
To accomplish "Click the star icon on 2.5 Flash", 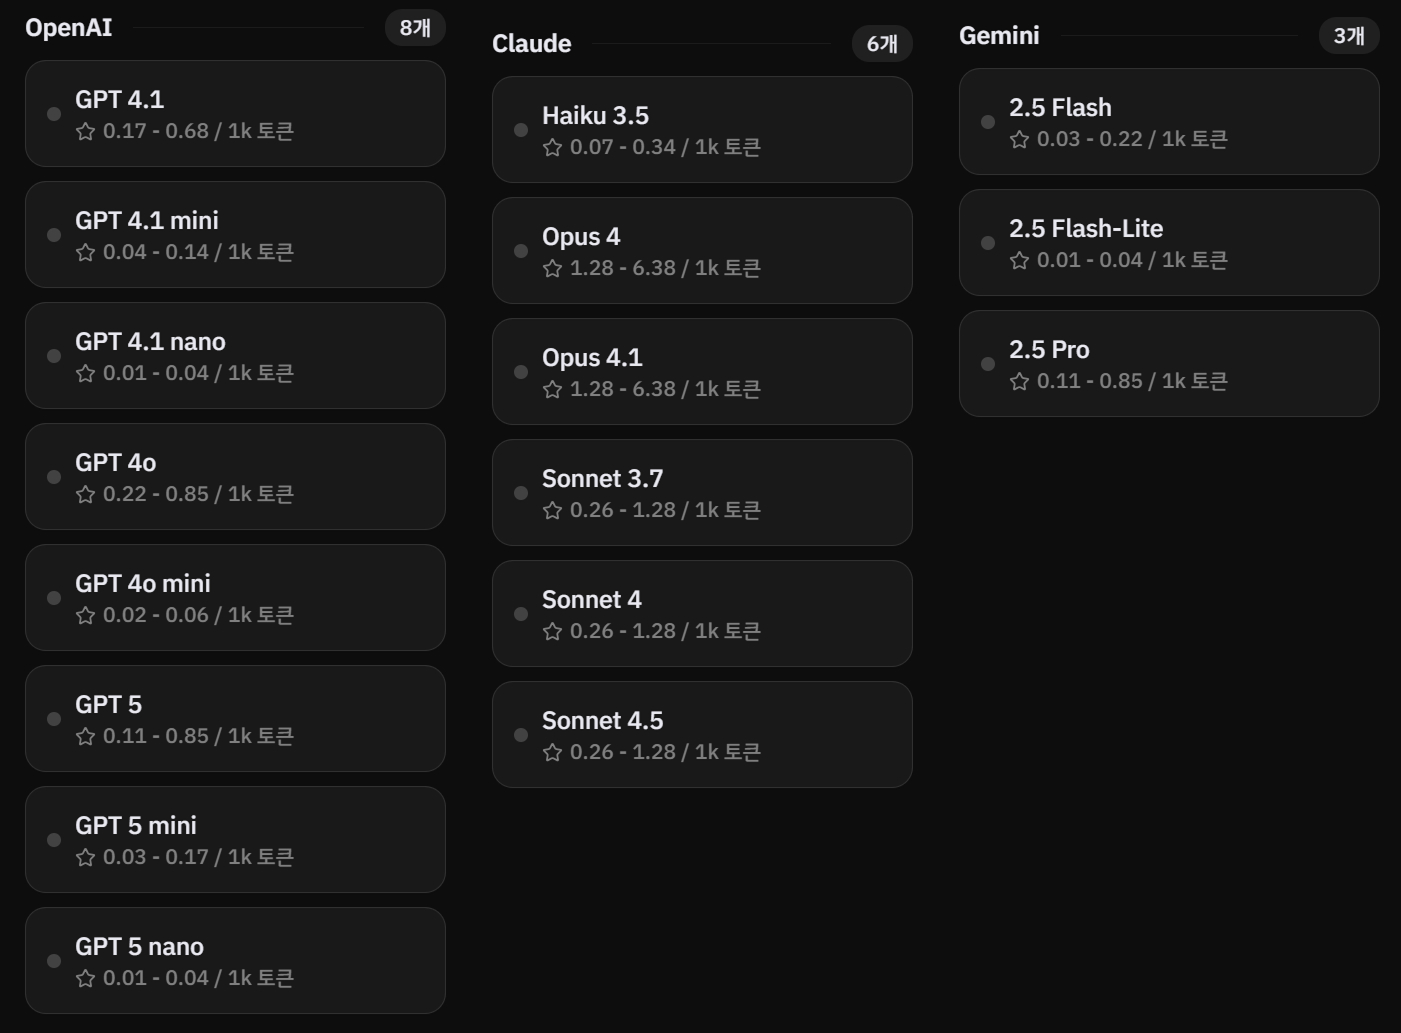I will [1020, 139].
